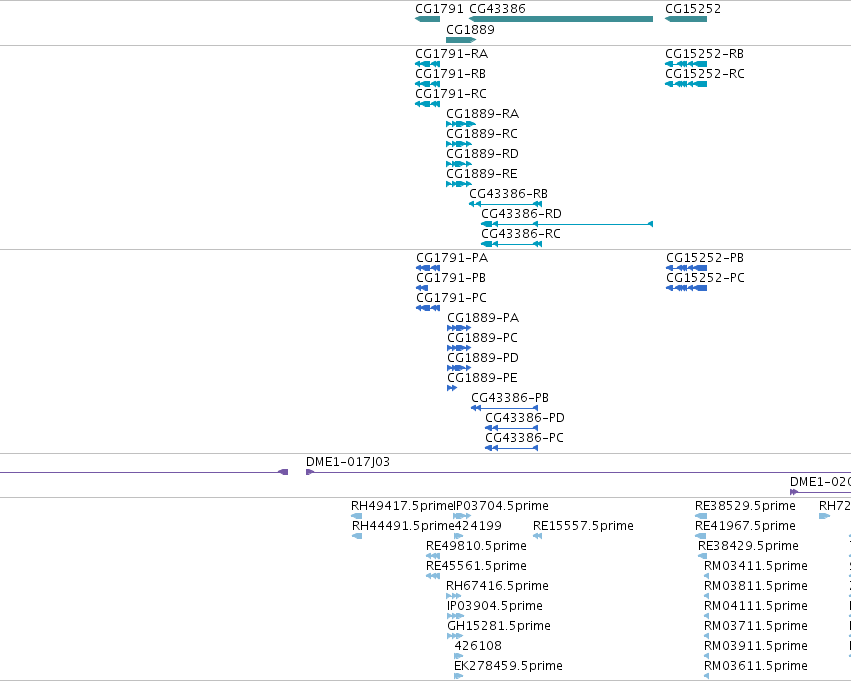Open transcript CG15252-RC

tap(705, 74)
